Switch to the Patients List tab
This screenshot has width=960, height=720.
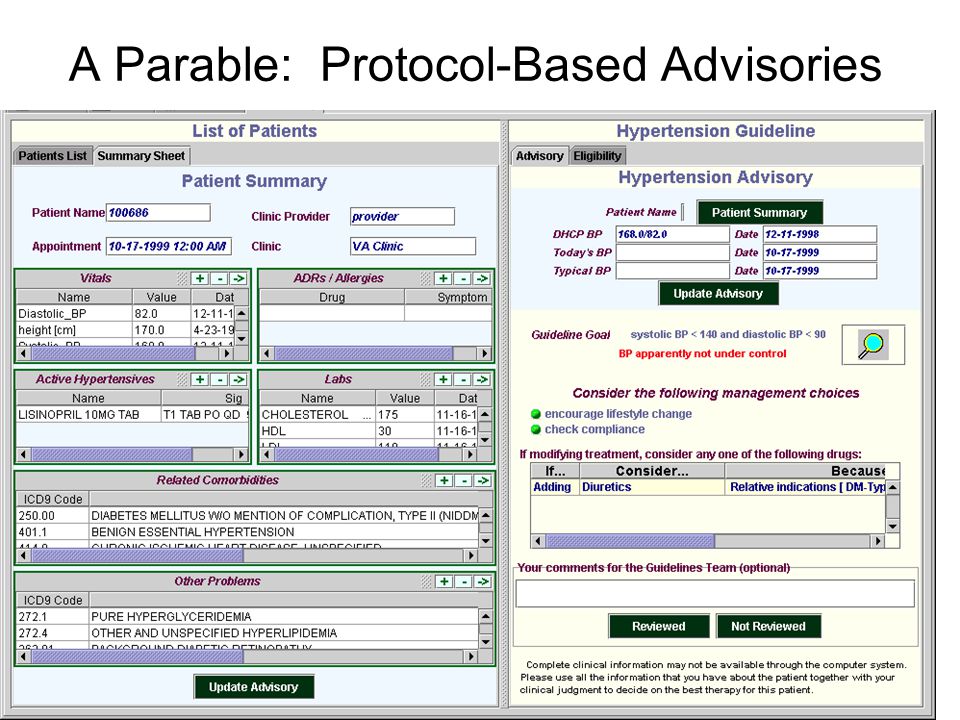pyautogui.click(x=53, y=156)
